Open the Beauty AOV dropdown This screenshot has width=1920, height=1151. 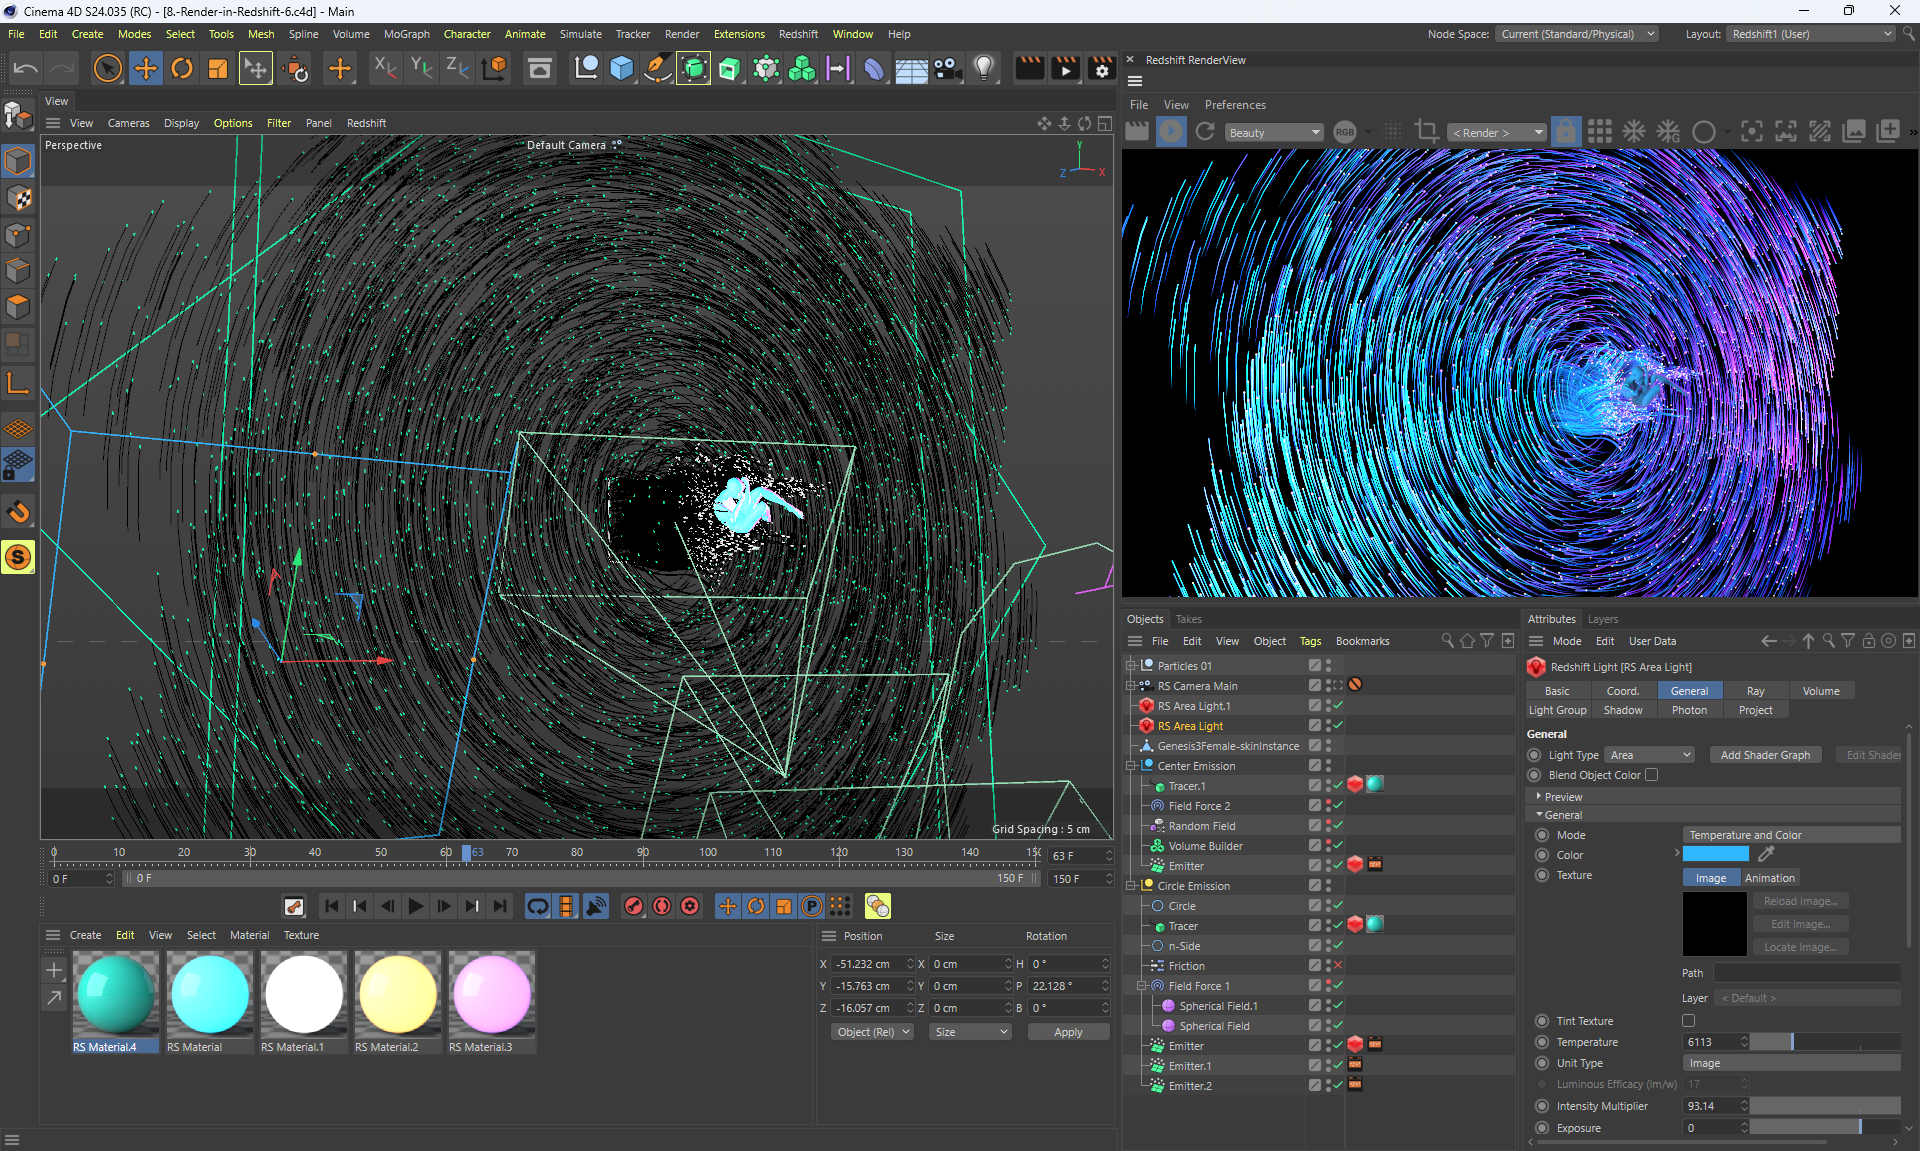(1274, 133)
